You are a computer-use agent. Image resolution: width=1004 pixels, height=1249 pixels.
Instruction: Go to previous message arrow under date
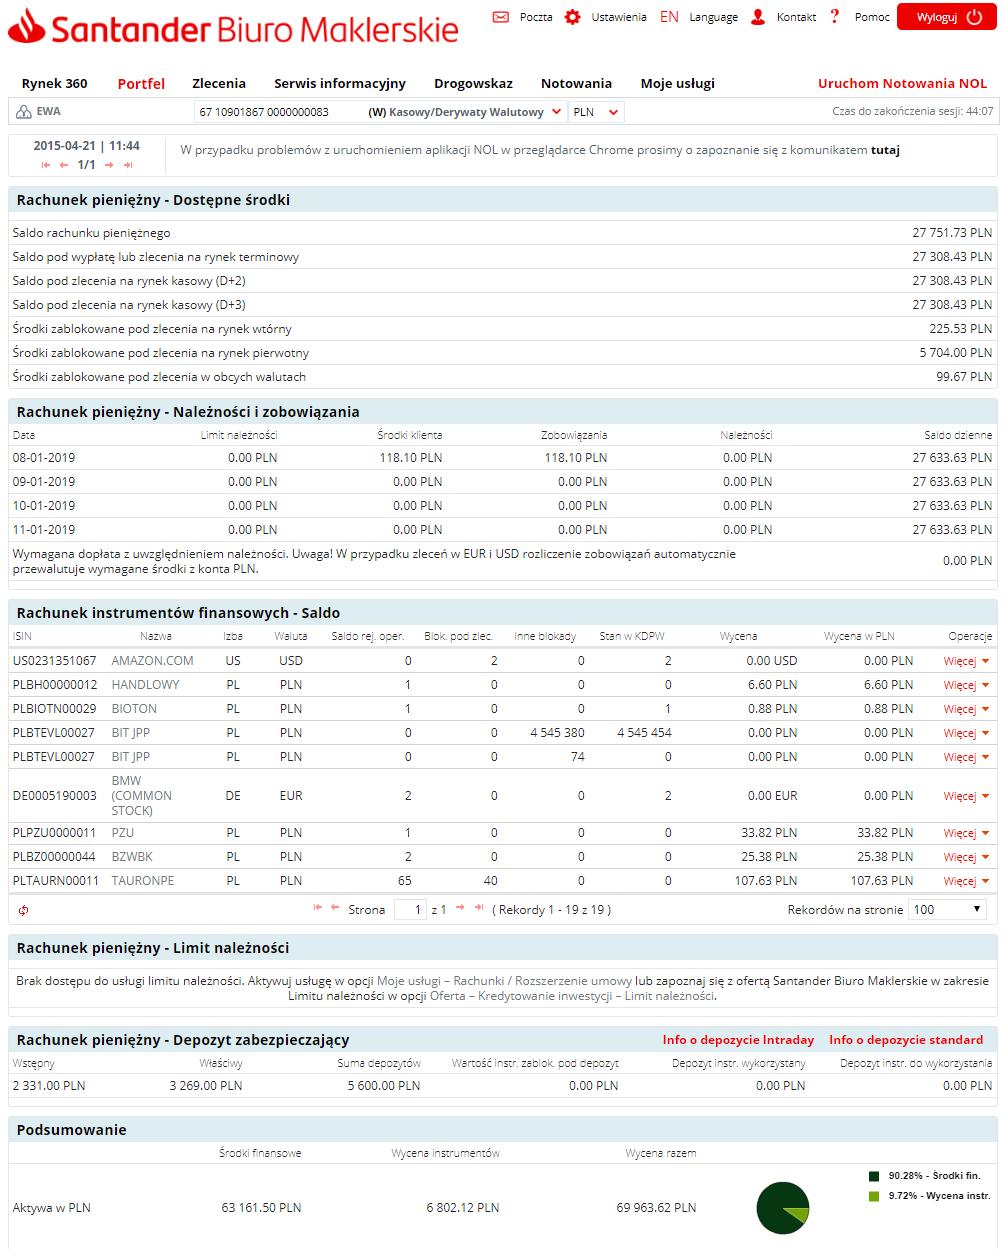(x=64, y=165)
